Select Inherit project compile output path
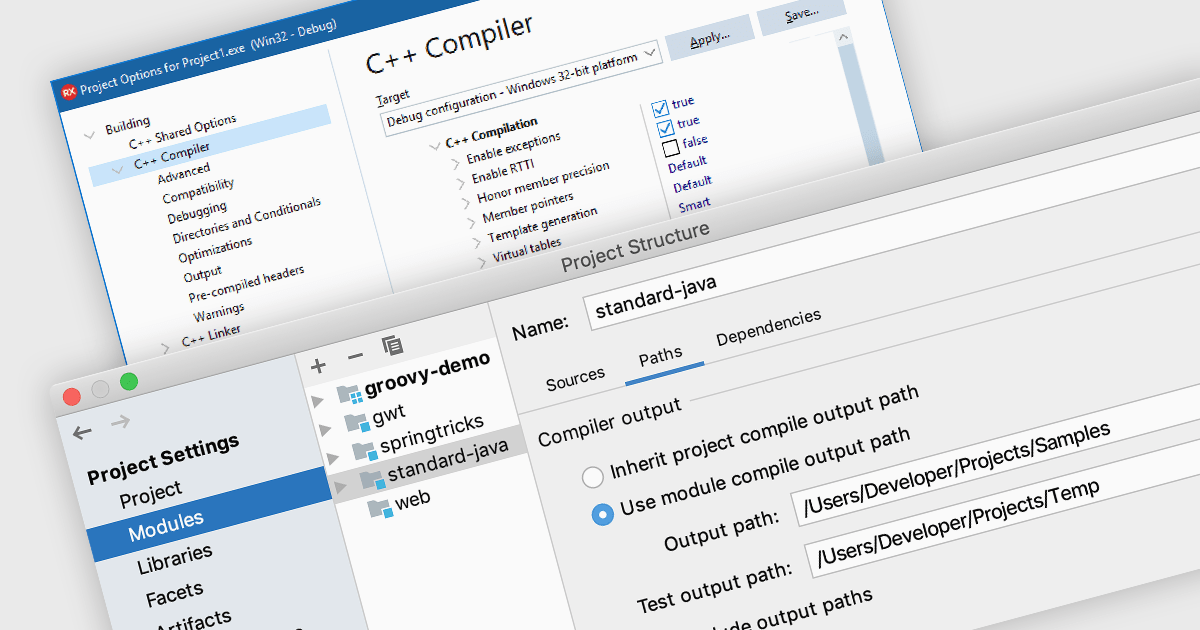Image resolution: width=1200 pixels, height=630 pixels. 592,475
